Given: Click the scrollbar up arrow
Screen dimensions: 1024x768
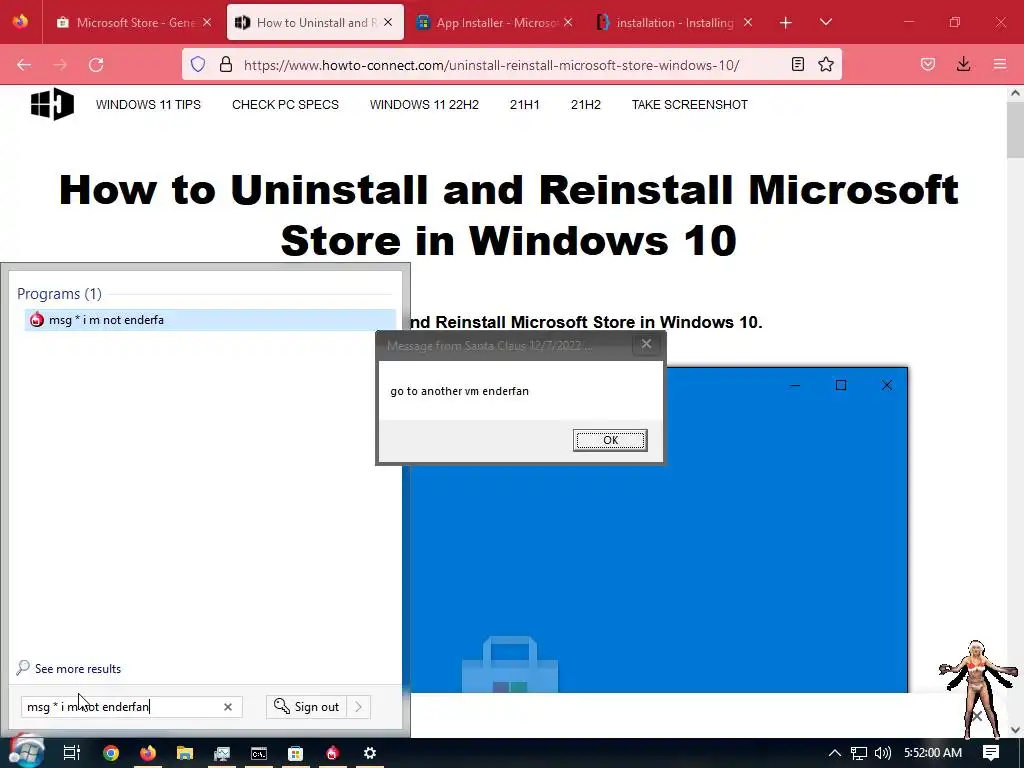Looking at the screenshot, I should click(1015, 93).
